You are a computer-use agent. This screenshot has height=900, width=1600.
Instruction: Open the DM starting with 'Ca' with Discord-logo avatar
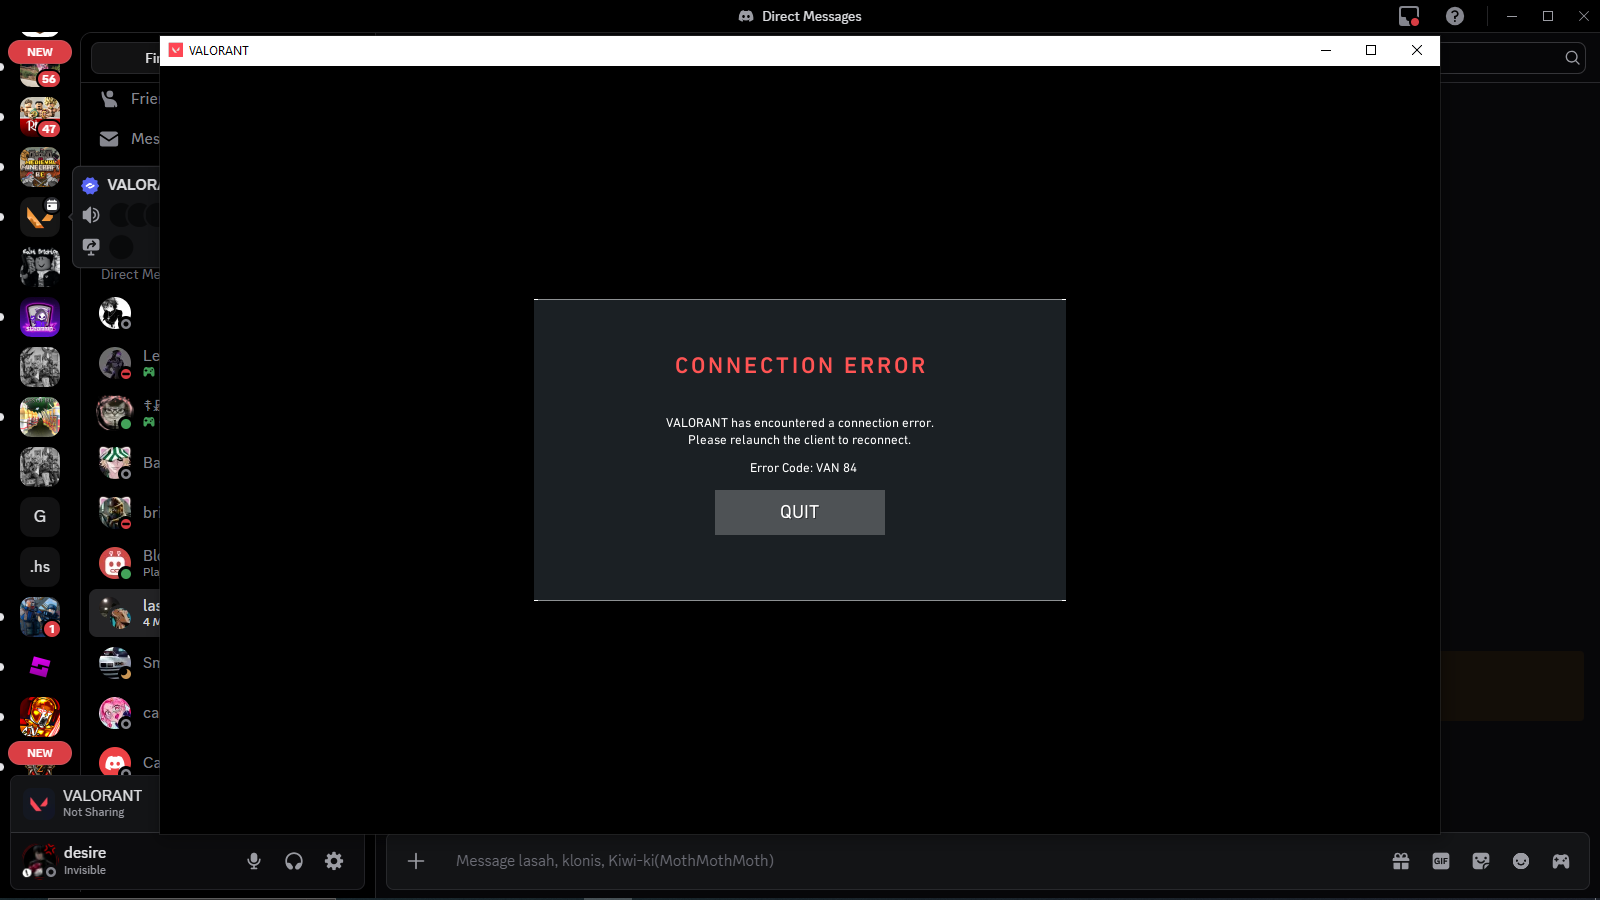[x=125, y=763]
